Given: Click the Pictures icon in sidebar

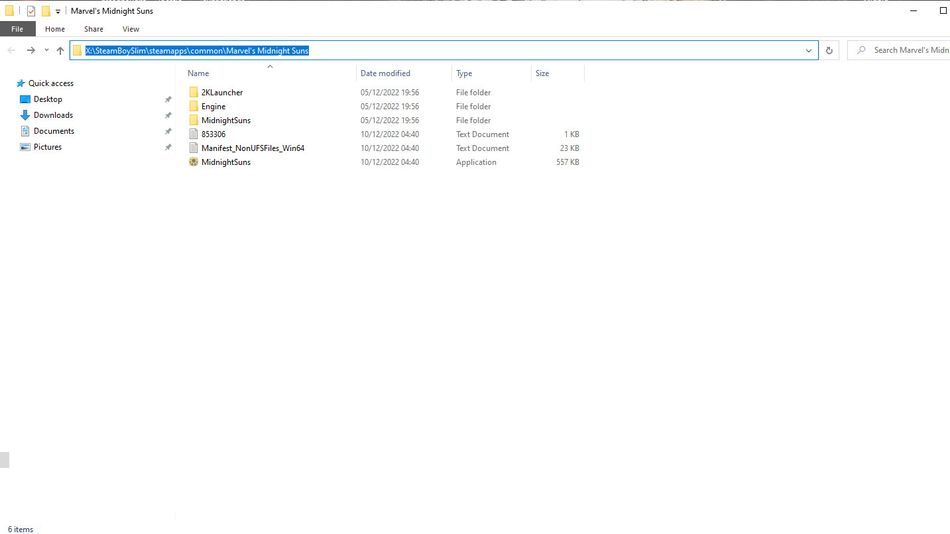Looking at the screenshot, I should pyautogui.click(x=25, y=147).
